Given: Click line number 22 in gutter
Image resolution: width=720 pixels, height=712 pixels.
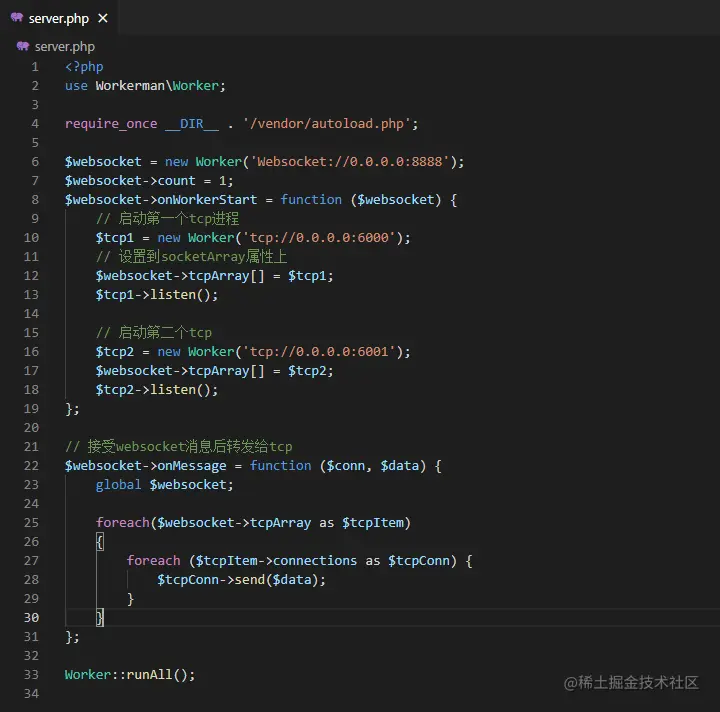Looking at the screenshot, I should 31,466.
